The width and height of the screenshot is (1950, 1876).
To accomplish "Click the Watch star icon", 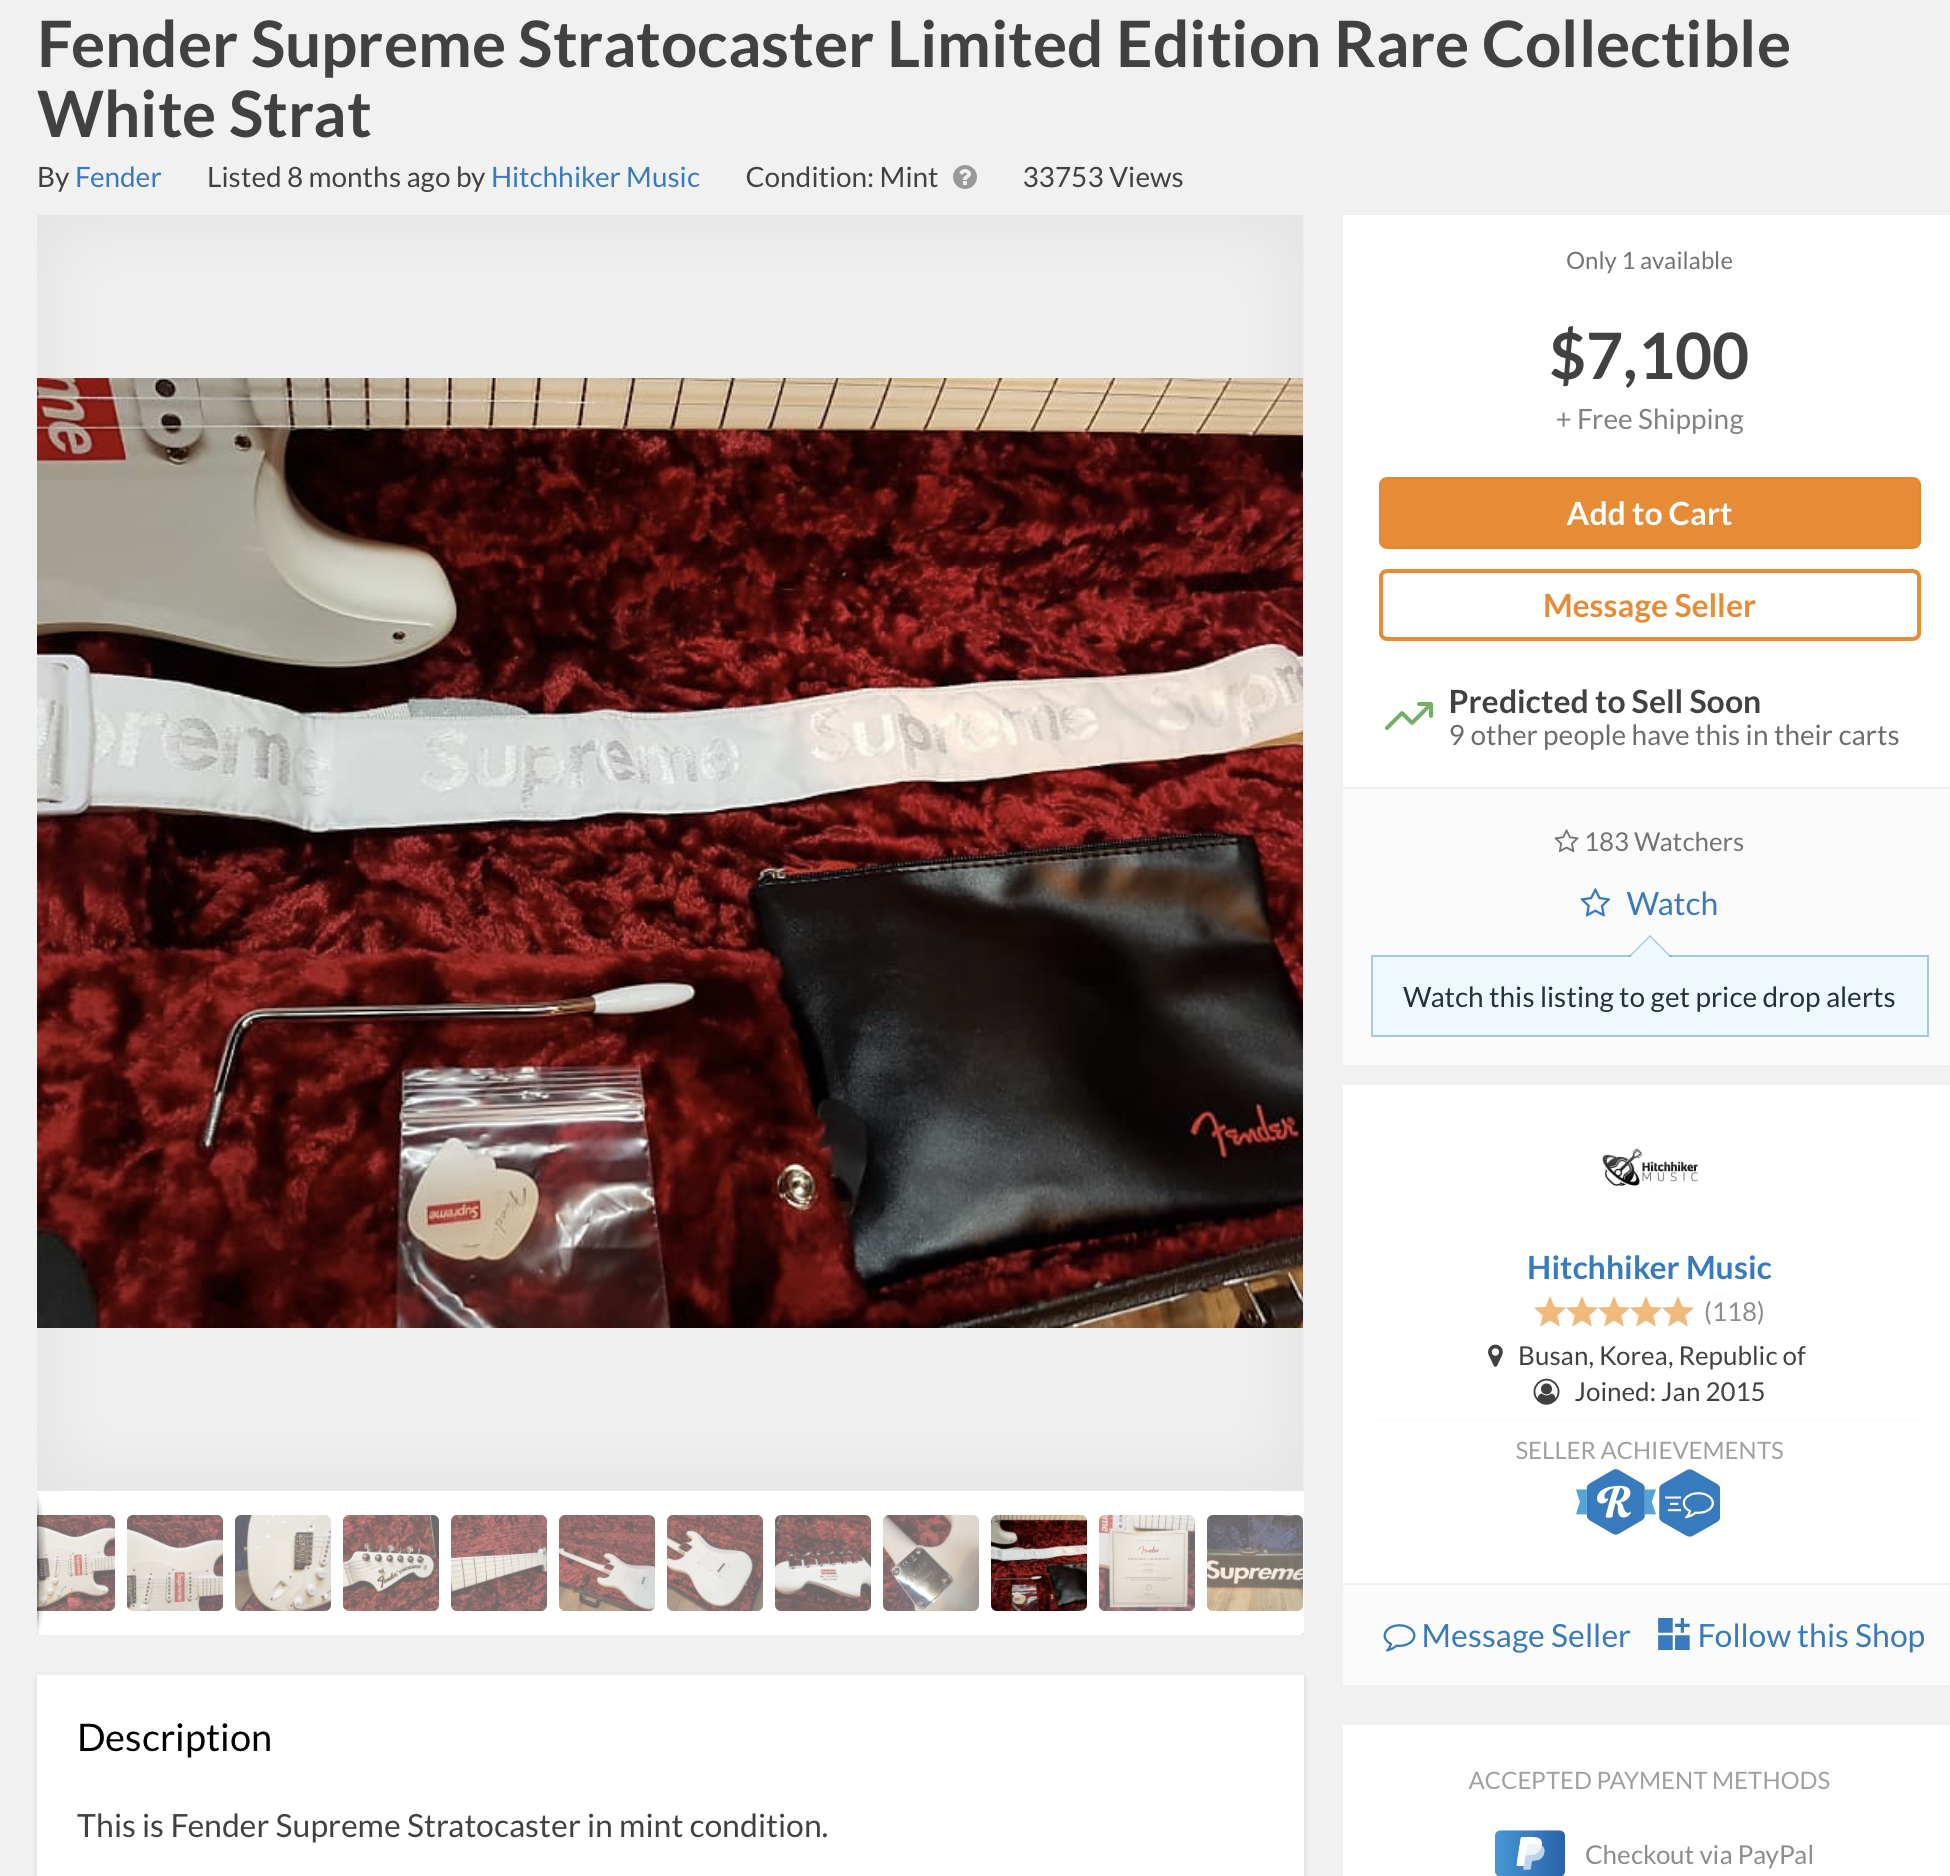I will [x=1595, y=903].
